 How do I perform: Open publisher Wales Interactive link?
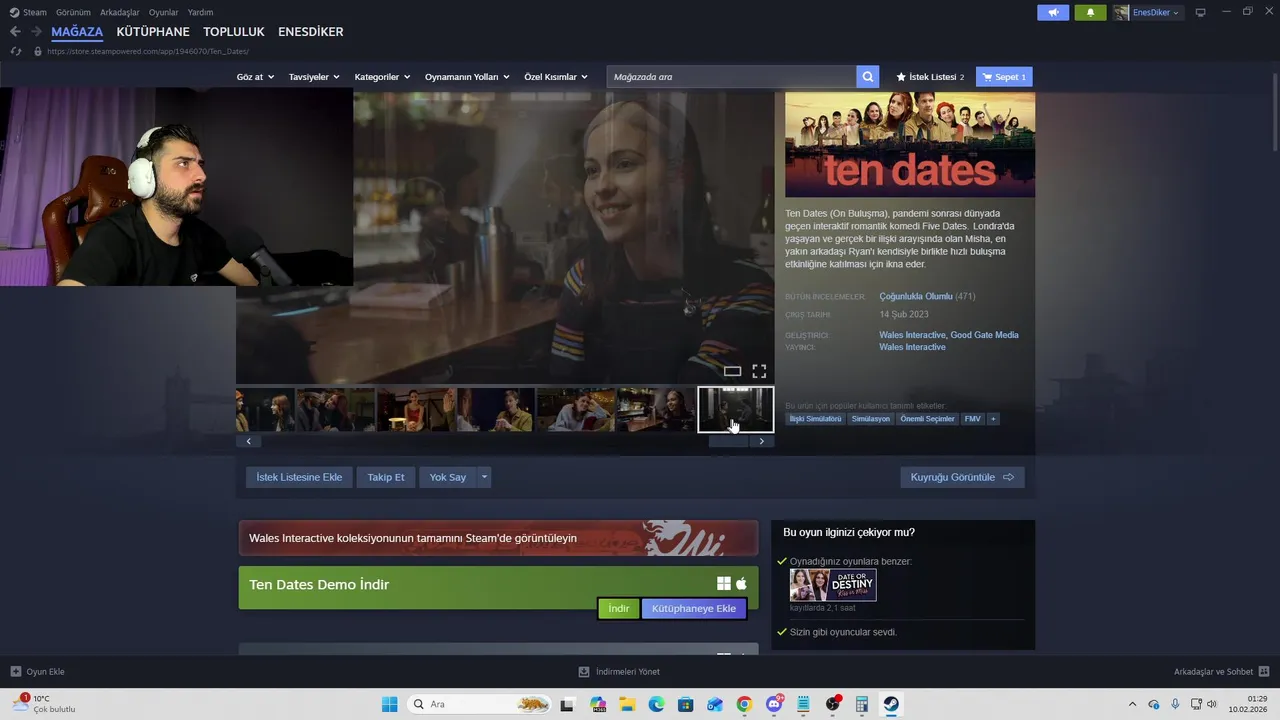912,347
